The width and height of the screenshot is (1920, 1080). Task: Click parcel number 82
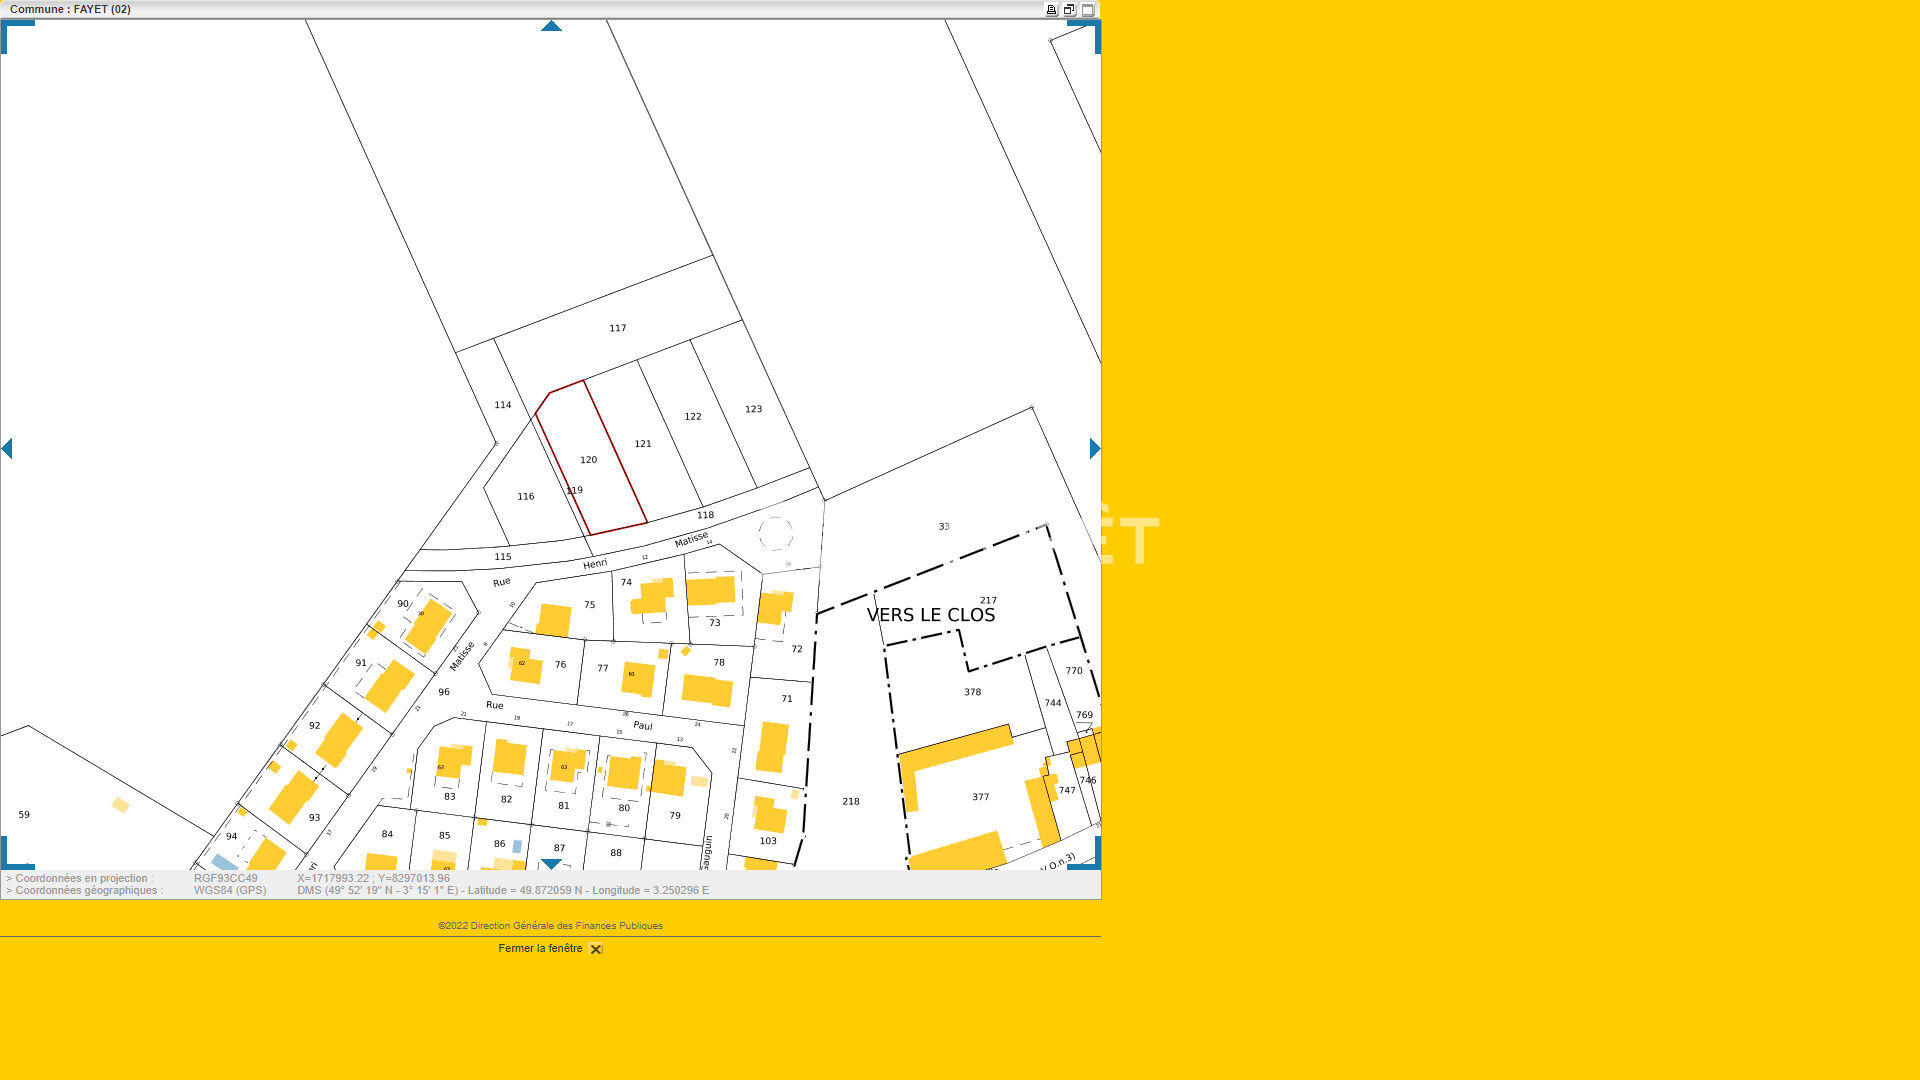506,799
